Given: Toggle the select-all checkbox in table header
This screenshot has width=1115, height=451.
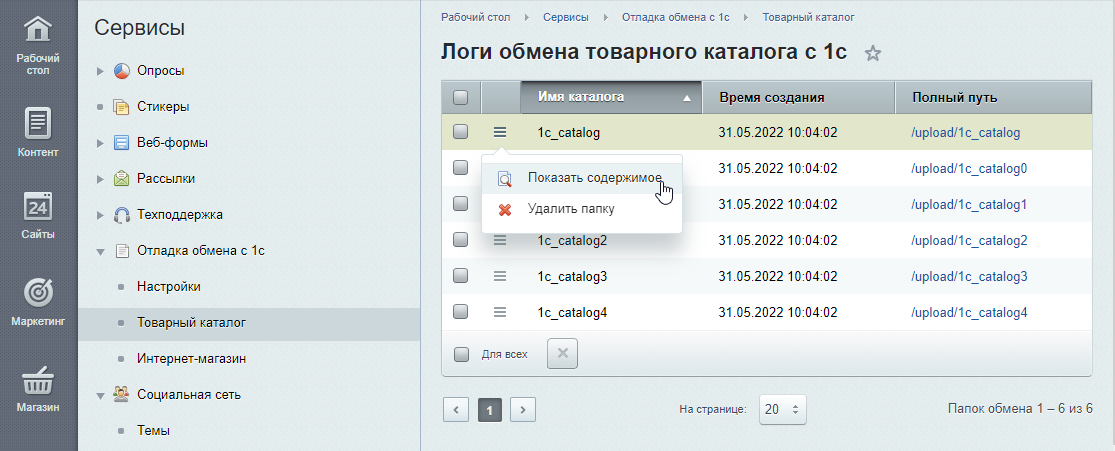Looking at the screenshot, I should point(461,97).
